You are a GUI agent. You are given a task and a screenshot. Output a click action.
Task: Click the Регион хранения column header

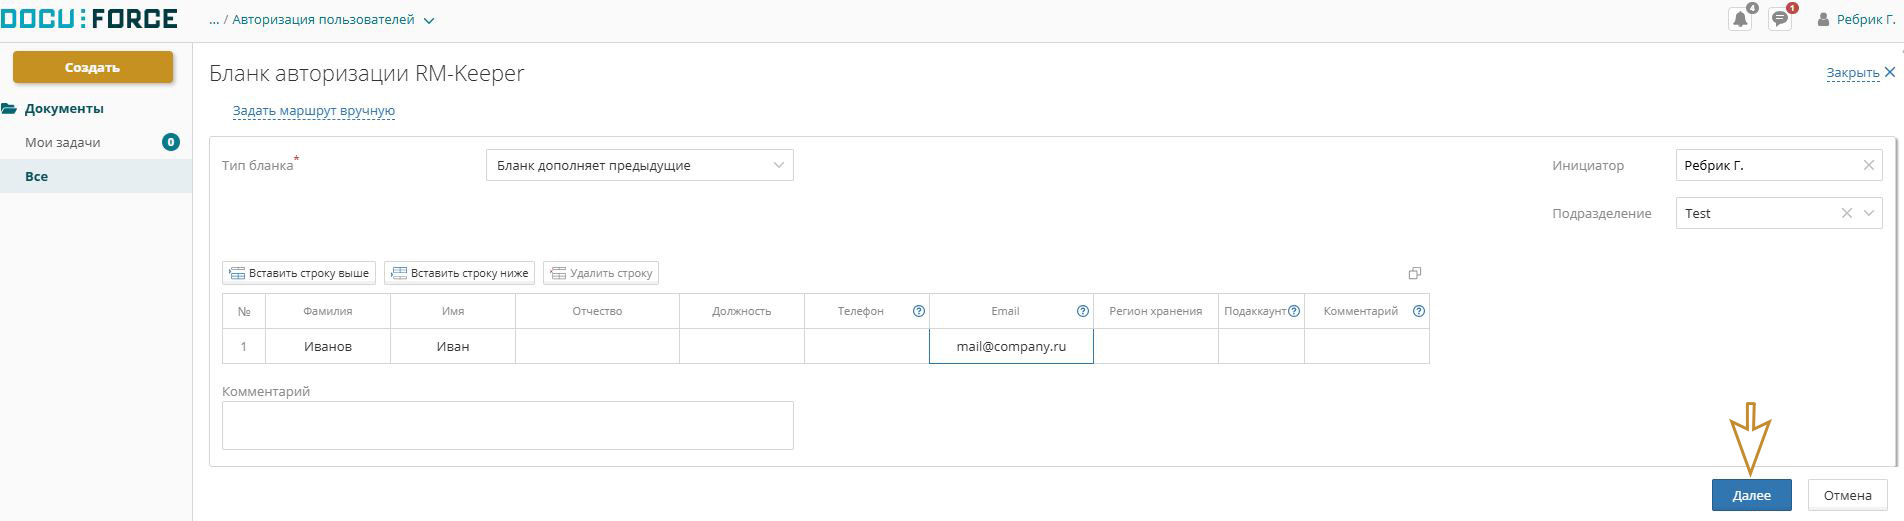(x=1156, y=311)
